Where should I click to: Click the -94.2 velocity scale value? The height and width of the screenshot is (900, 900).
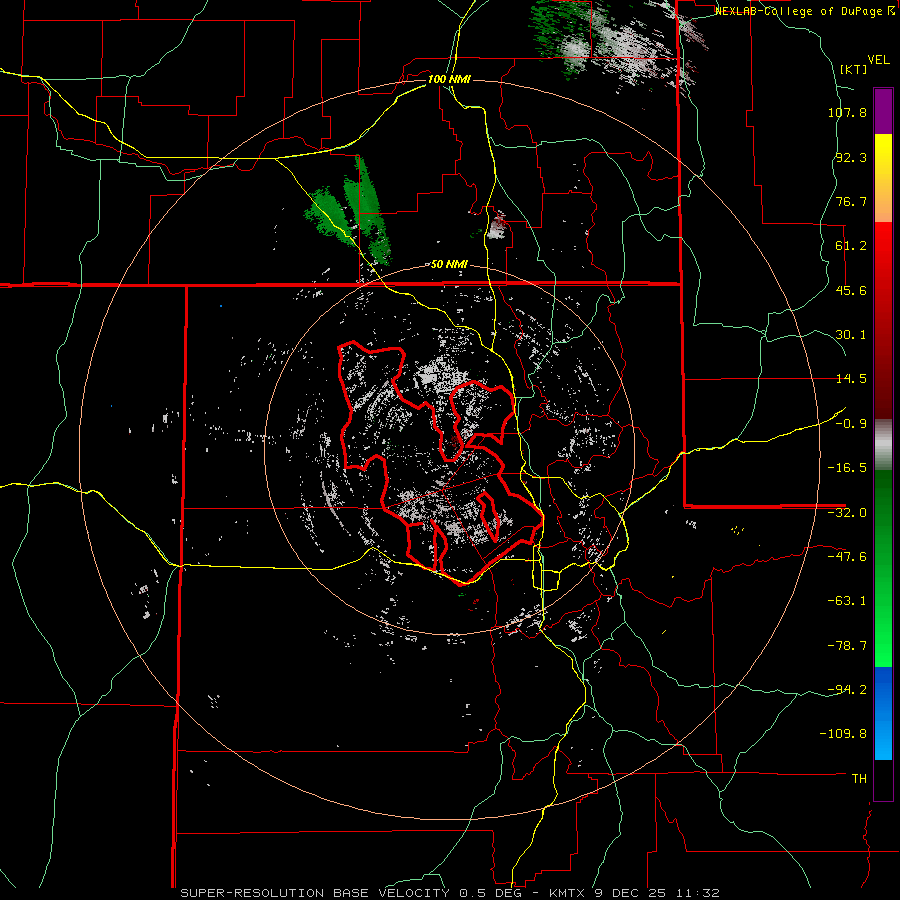[847, 690]
